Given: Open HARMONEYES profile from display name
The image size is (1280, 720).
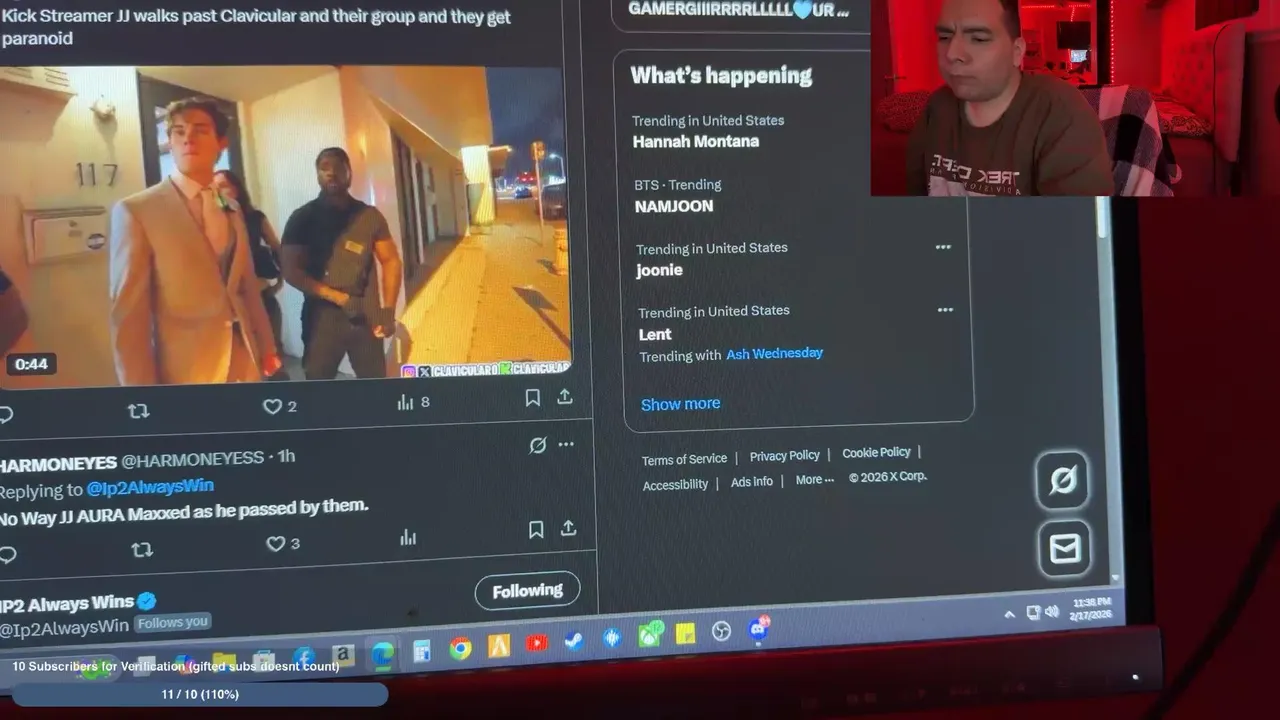Looking at the screenshot, I should tap(56, 464).
